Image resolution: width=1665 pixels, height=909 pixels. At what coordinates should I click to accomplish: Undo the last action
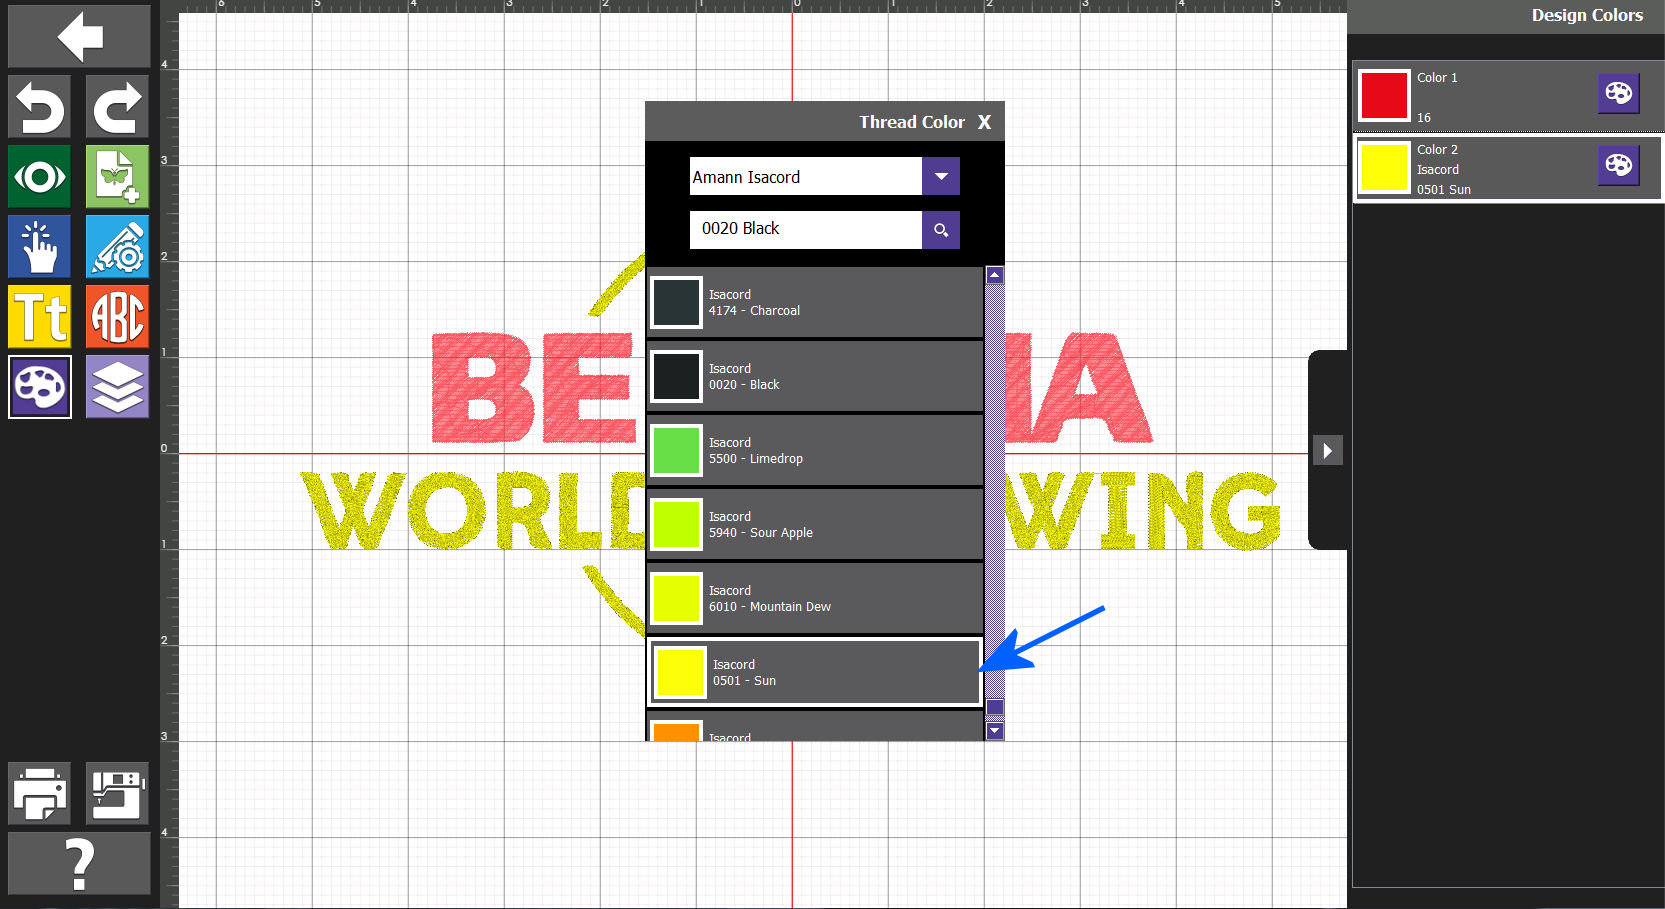click(40, 106)
